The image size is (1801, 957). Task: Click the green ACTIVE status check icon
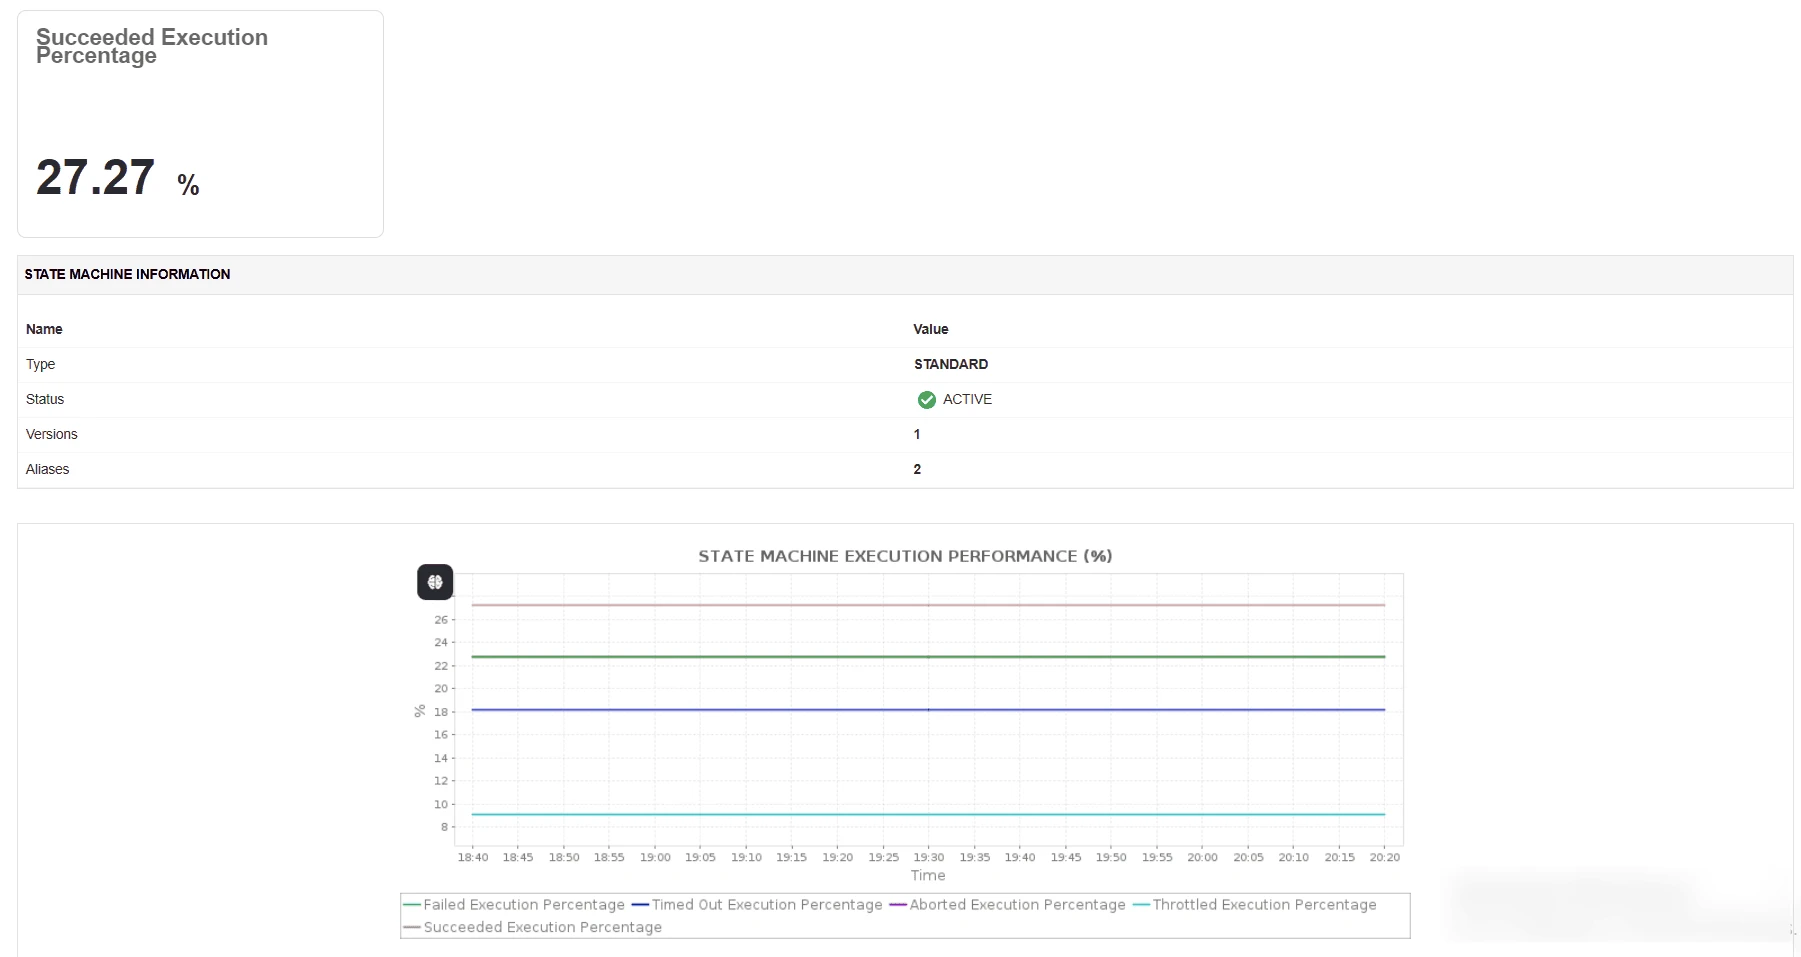[926, 400]
